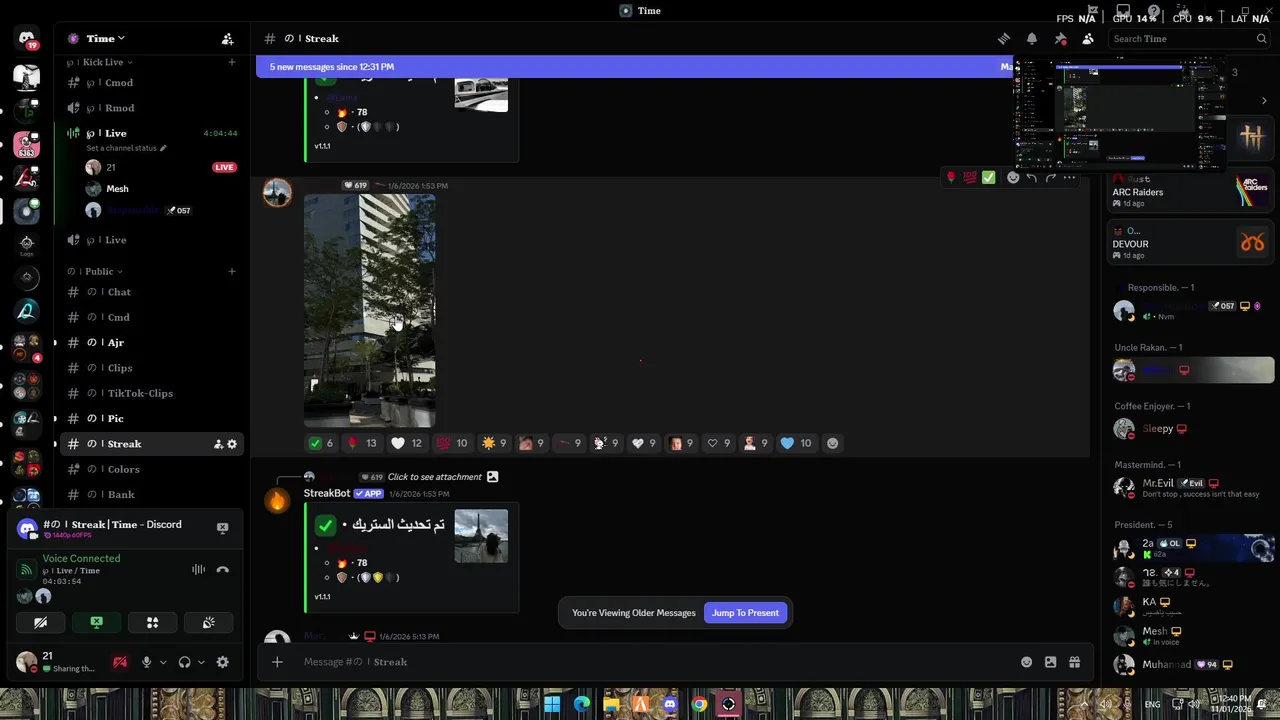Open the Chat channel
This screenshot has height=720, width=1280.
[x=150, y=292]
